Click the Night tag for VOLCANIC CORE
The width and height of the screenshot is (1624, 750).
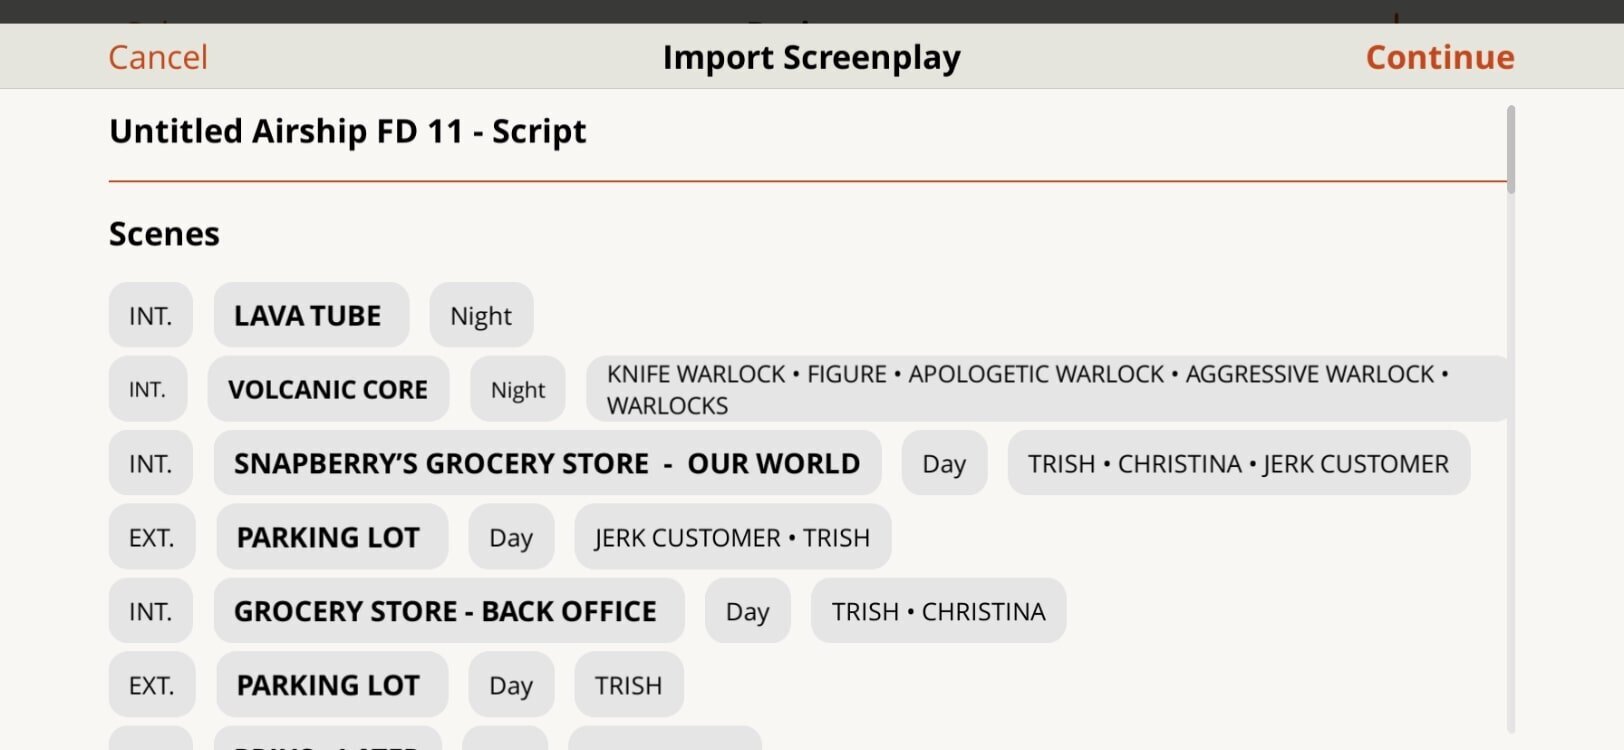(x=517, y=389)
